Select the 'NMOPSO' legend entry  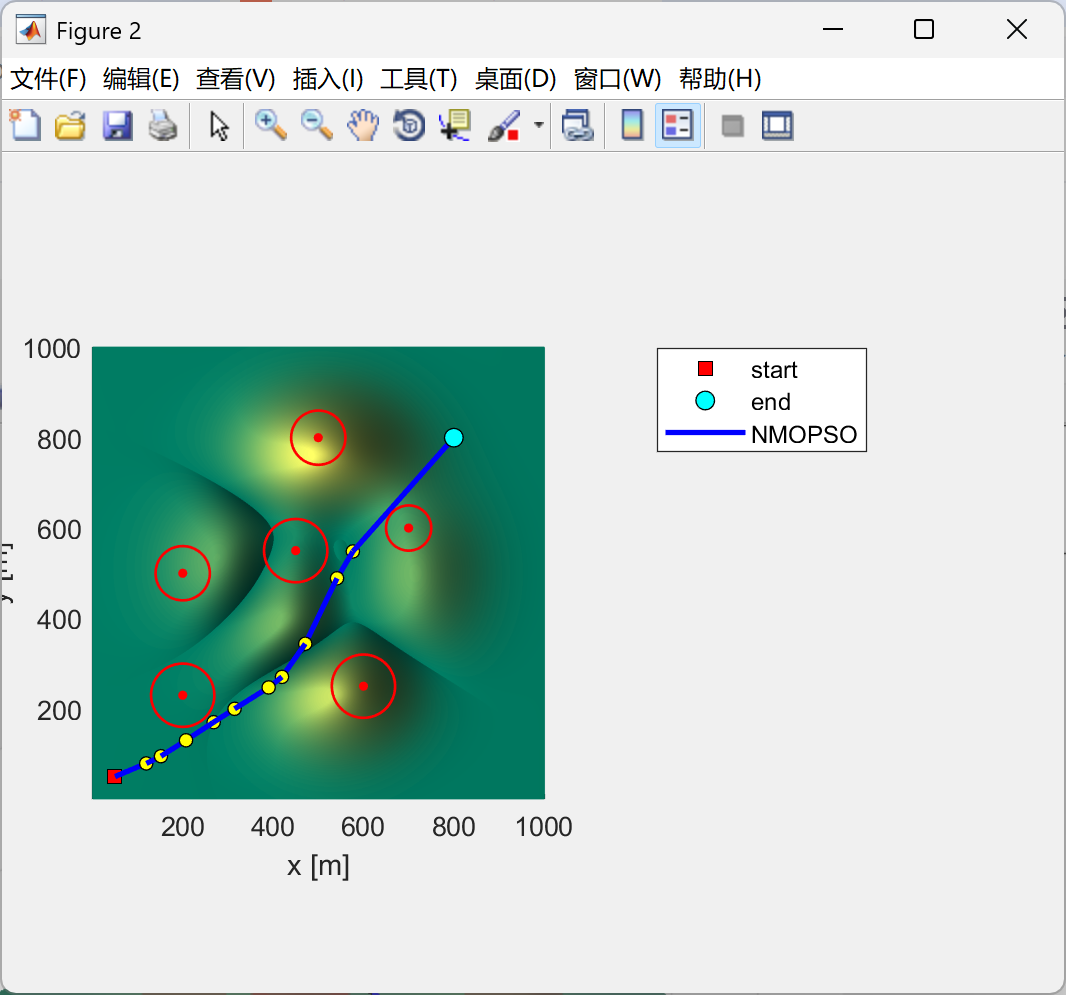coord(804,434)
